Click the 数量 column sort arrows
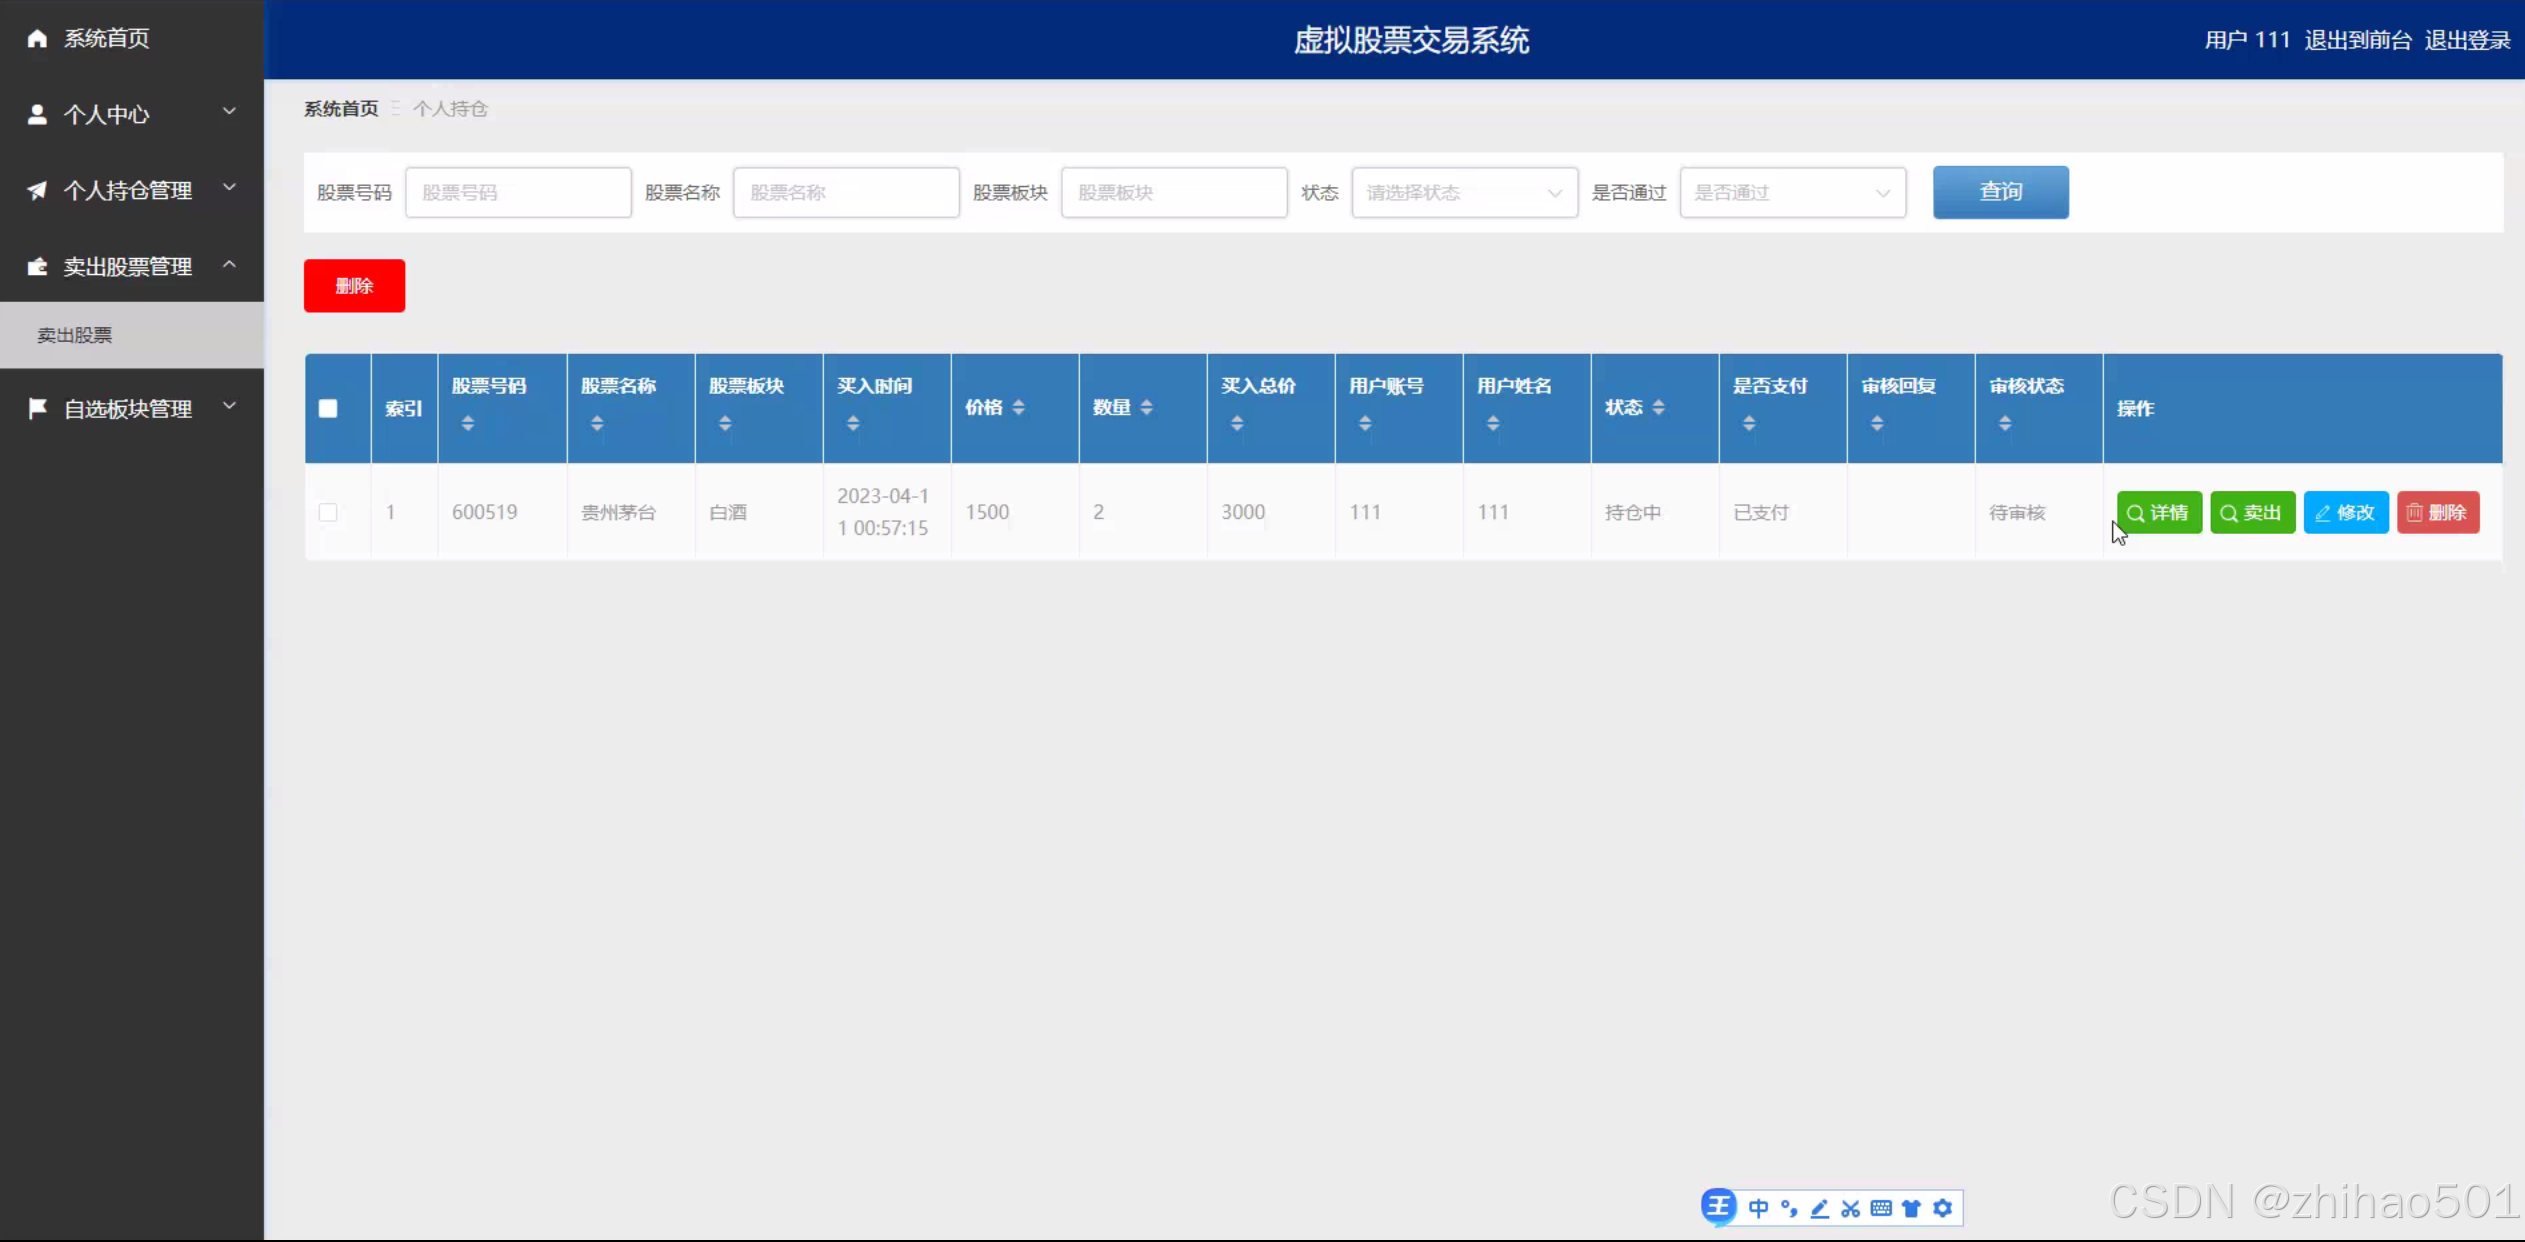The height and width of the screenshot is (1242, 2525). pos(1146,407)
